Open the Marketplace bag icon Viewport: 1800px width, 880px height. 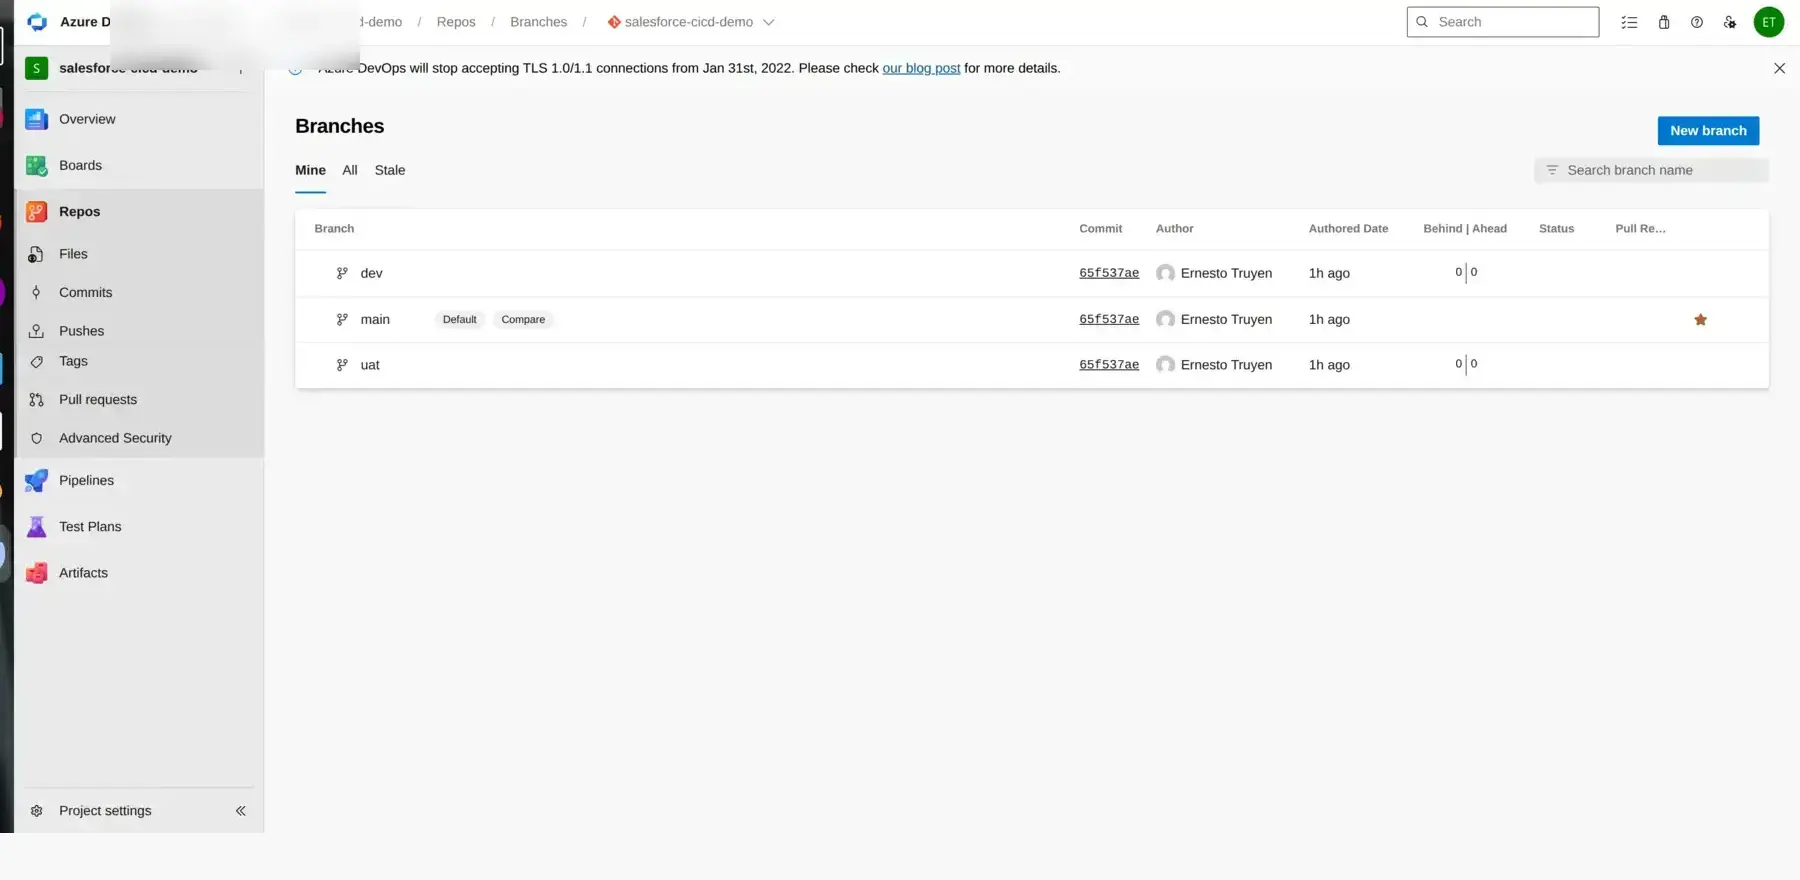[1664, 22]
